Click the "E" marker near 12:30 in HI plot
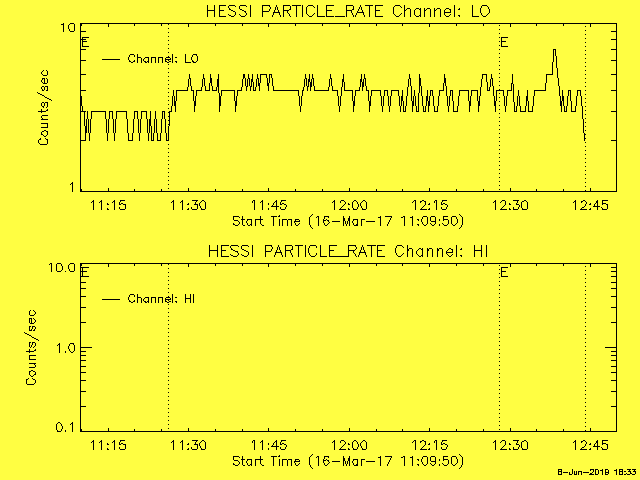 pos(504,272)
